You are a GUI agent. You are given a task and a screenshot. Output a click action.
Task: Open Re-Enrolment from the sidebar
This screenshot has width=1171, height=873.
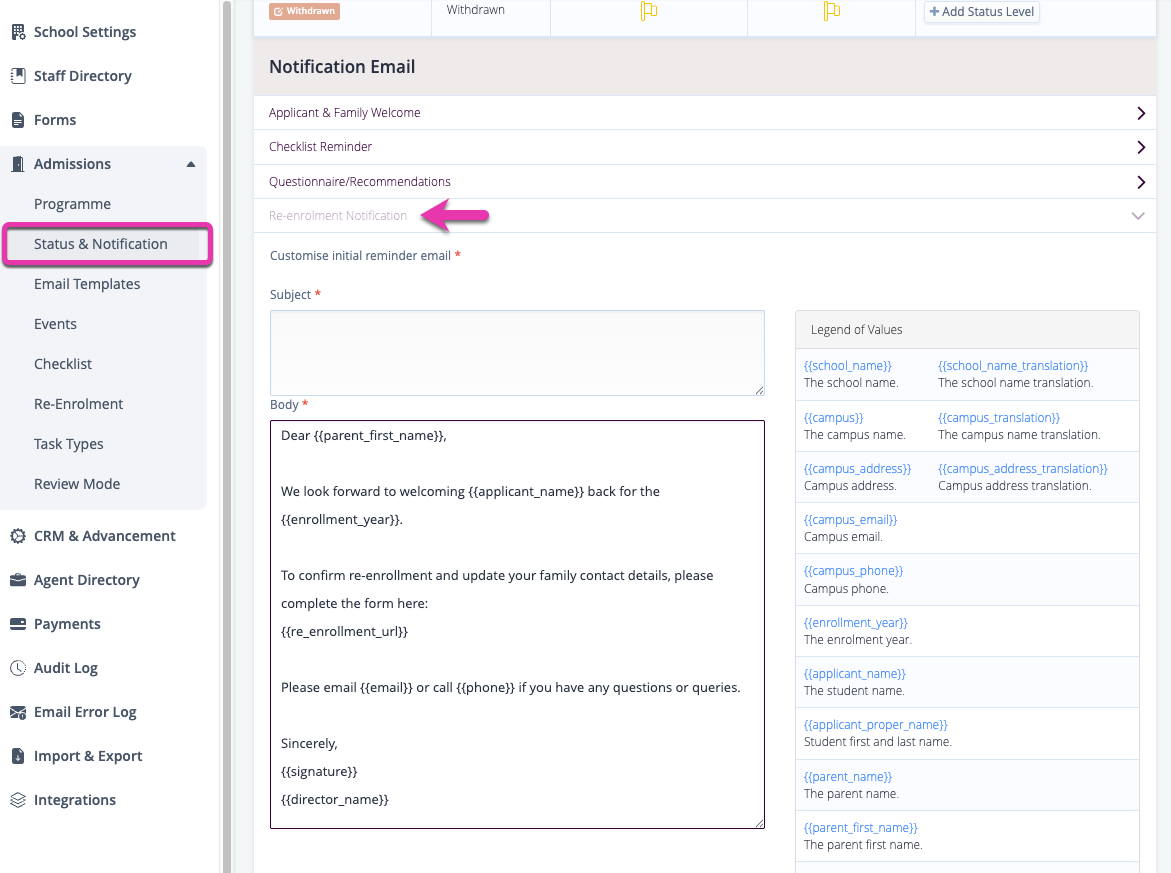78,404
